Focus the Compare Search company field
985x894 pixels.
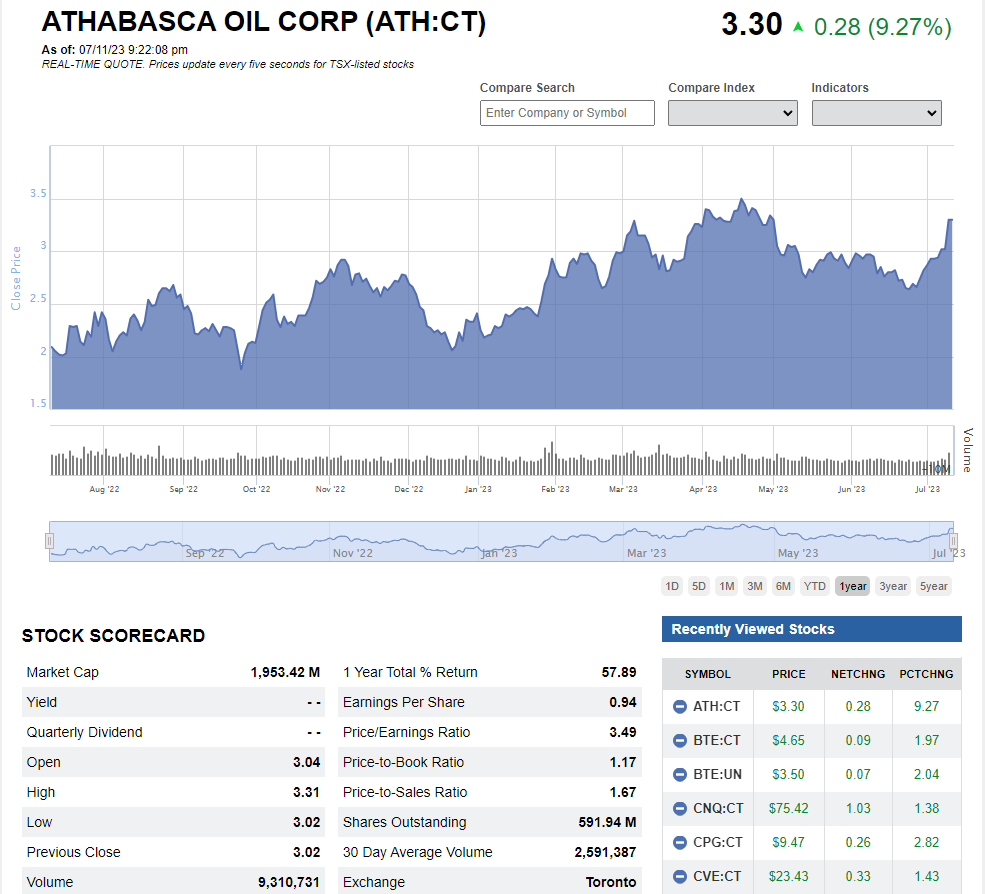point(567,113)
